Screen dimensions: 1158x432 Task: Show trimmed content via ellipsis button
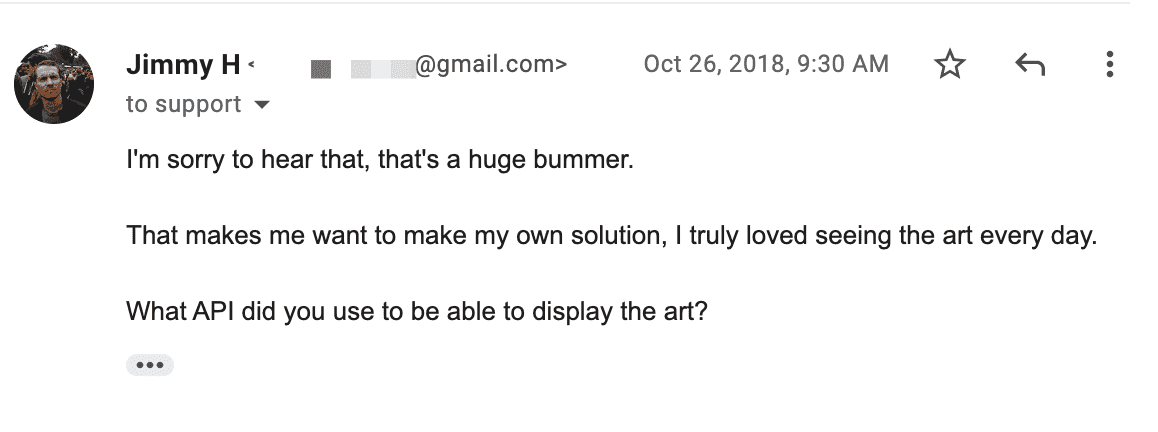pos(150,365)
